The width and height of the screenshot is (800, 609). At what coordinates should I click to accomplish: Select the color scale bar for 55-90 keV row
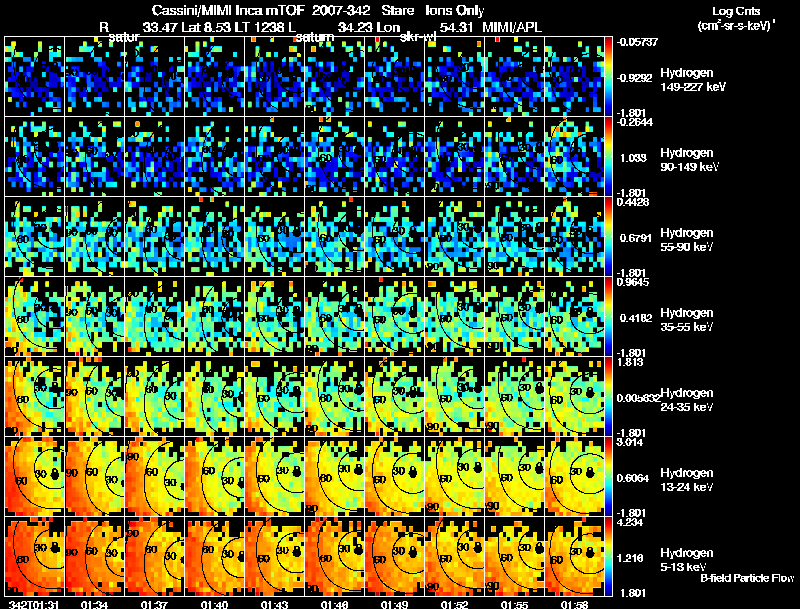608,237
